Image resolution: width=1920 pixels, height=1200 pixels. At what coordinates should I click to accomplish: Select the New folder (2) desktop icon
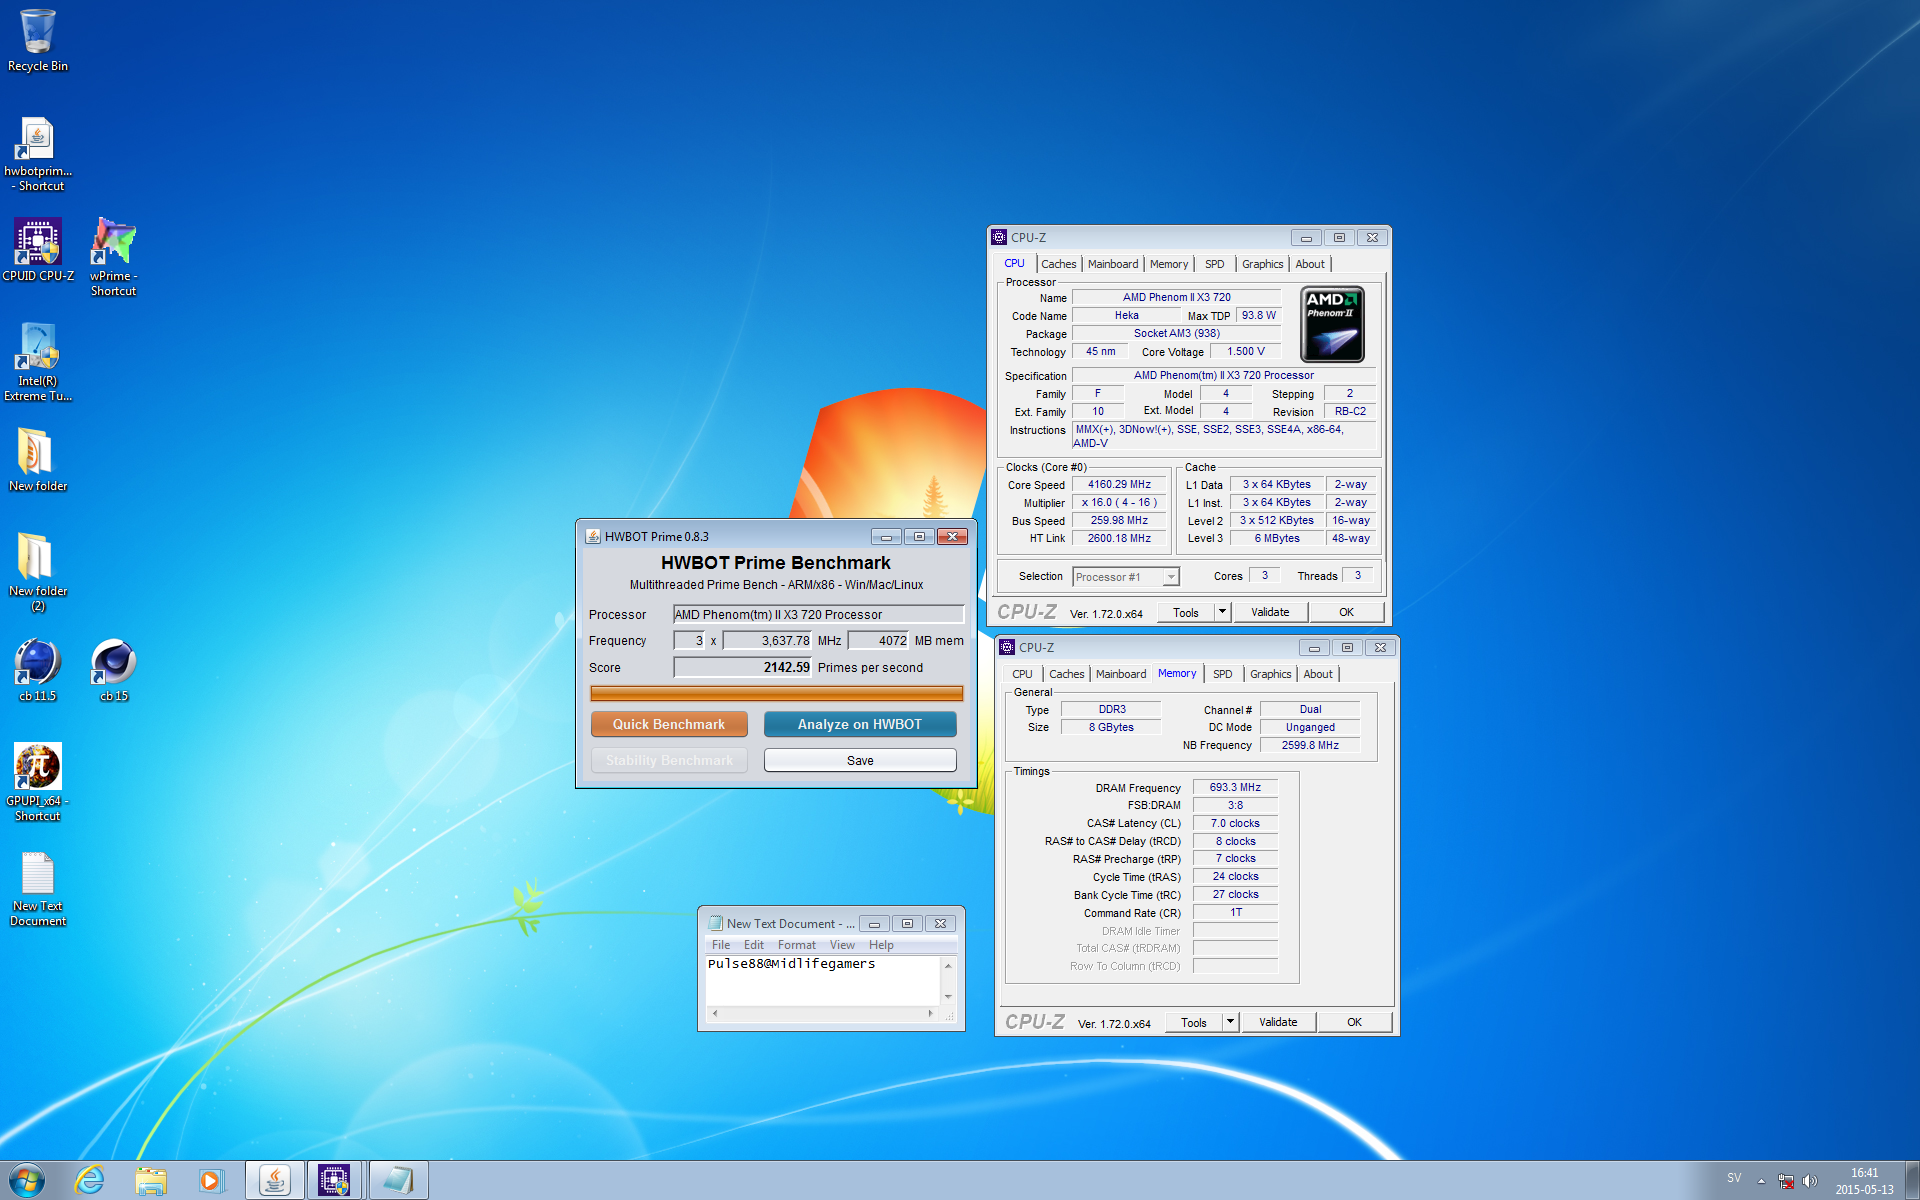coord(38,572)
